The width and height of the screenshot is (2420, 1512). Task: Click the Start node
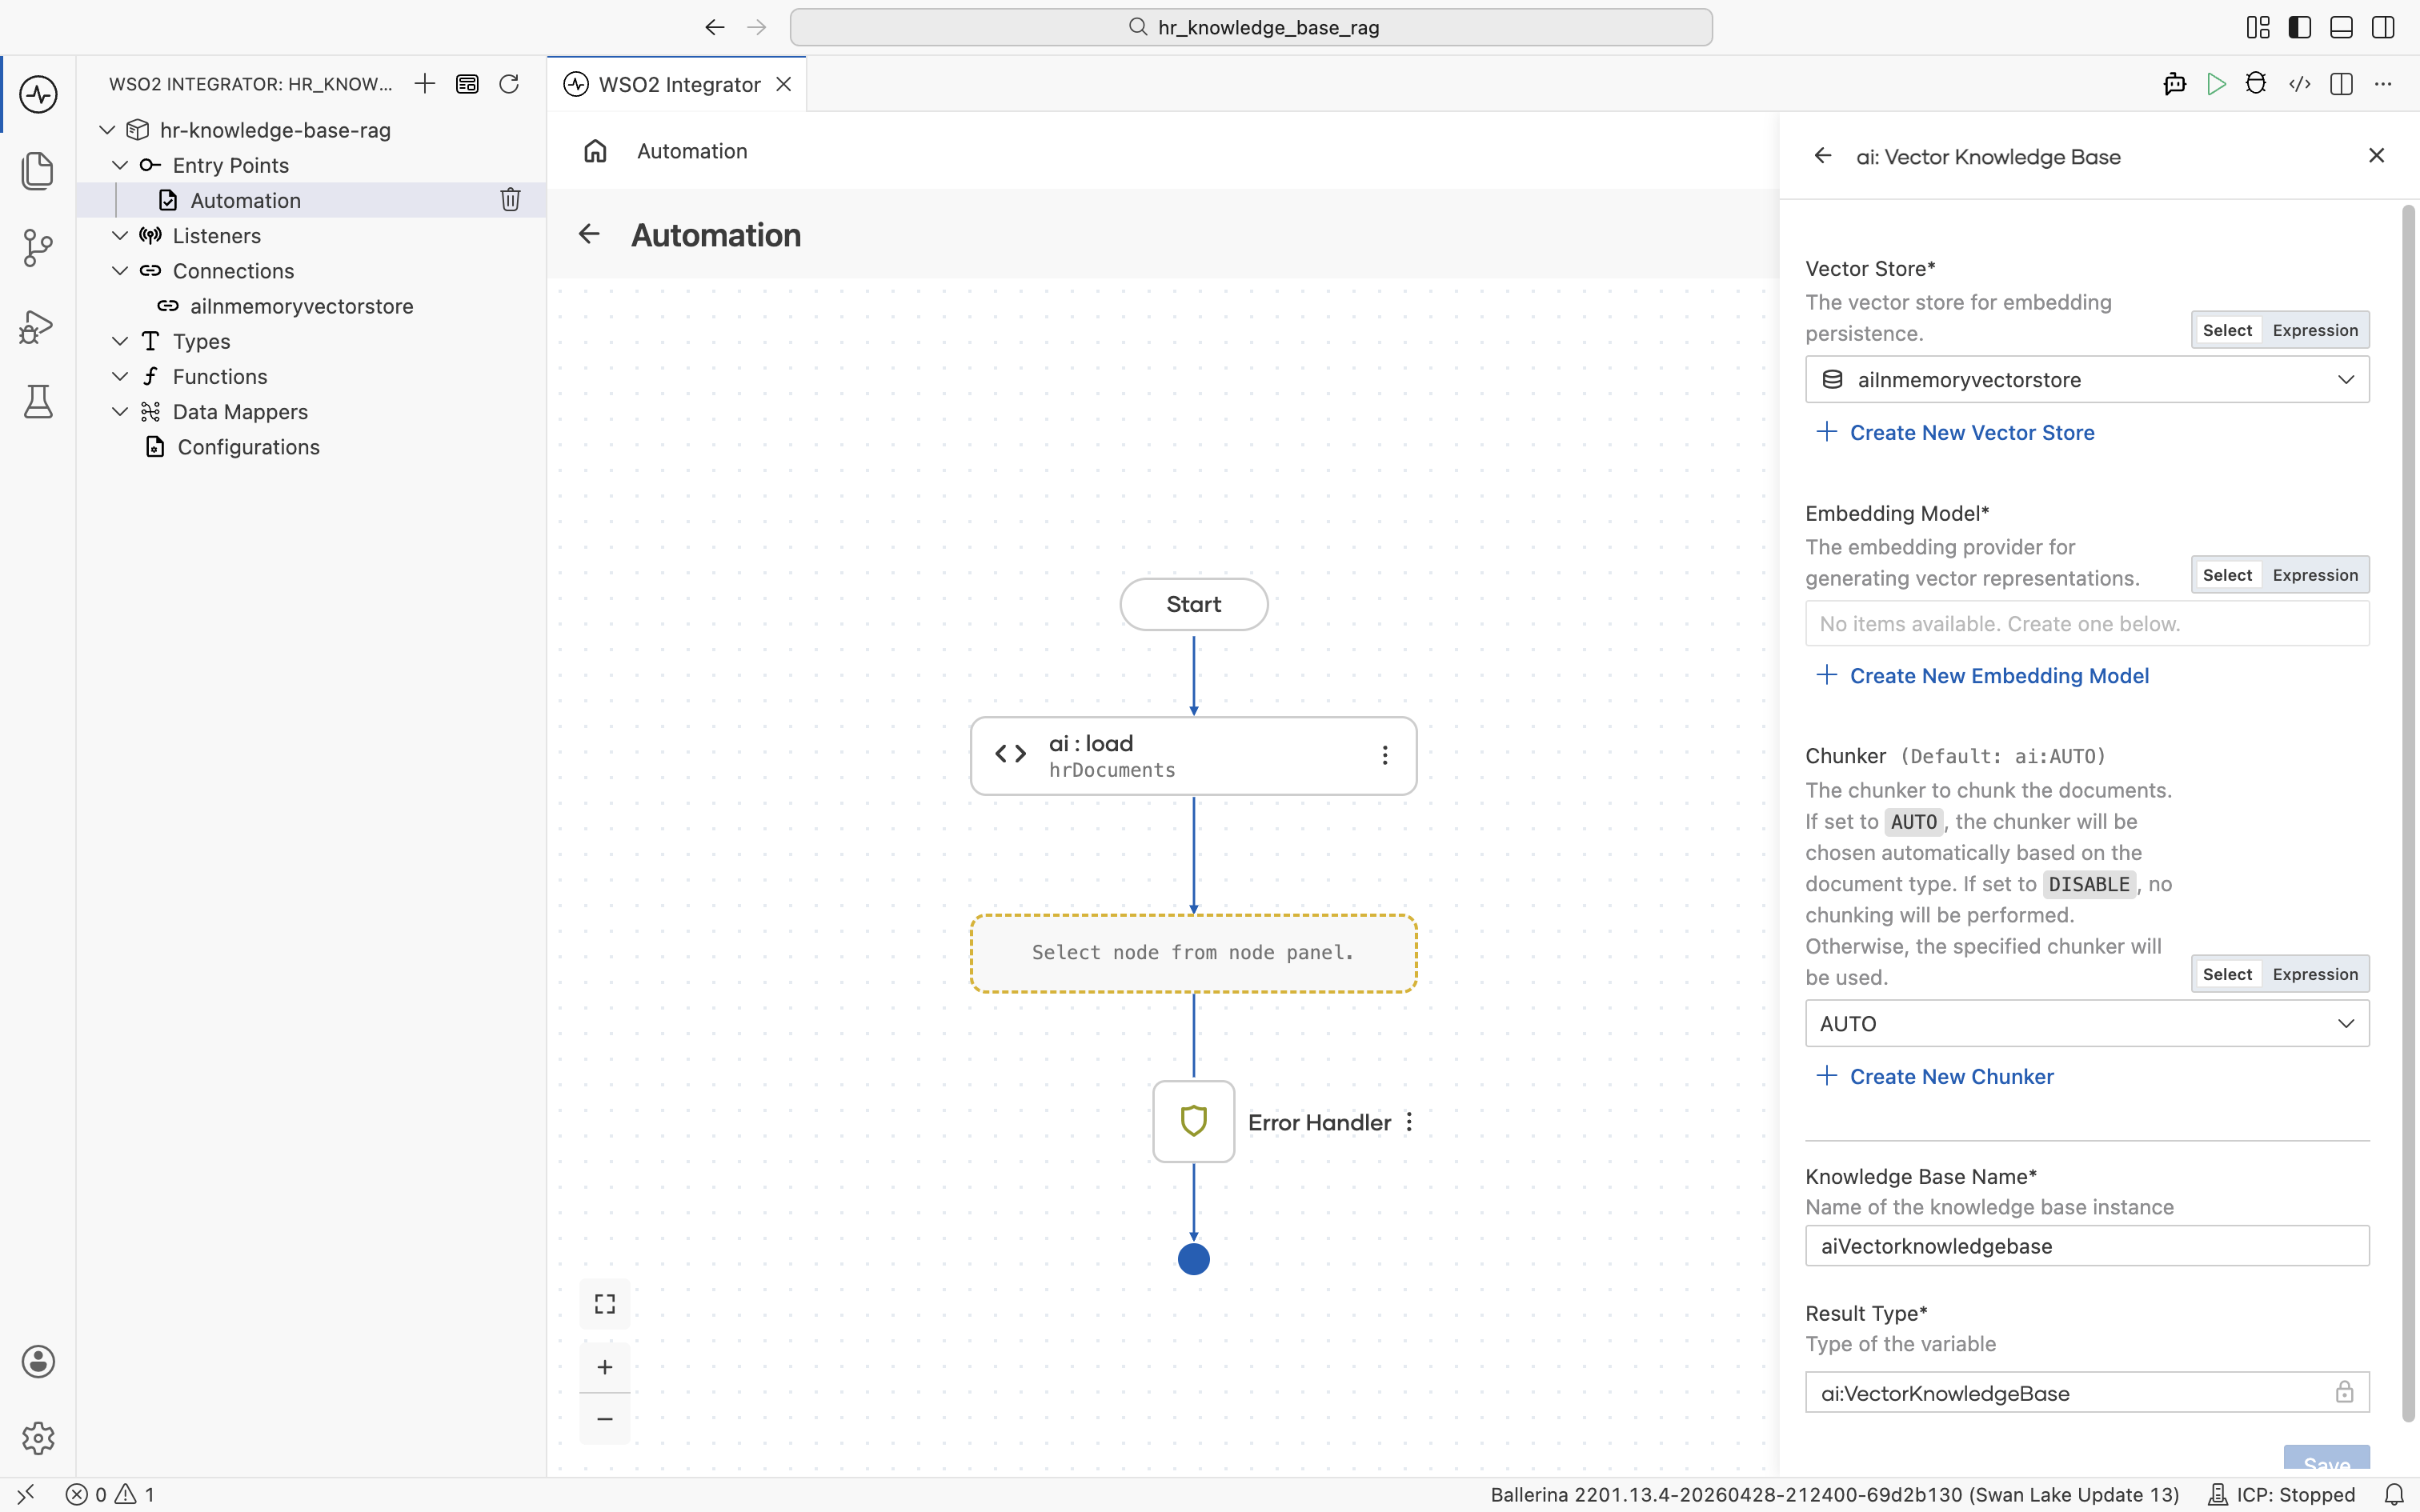tap(1194, 604)
